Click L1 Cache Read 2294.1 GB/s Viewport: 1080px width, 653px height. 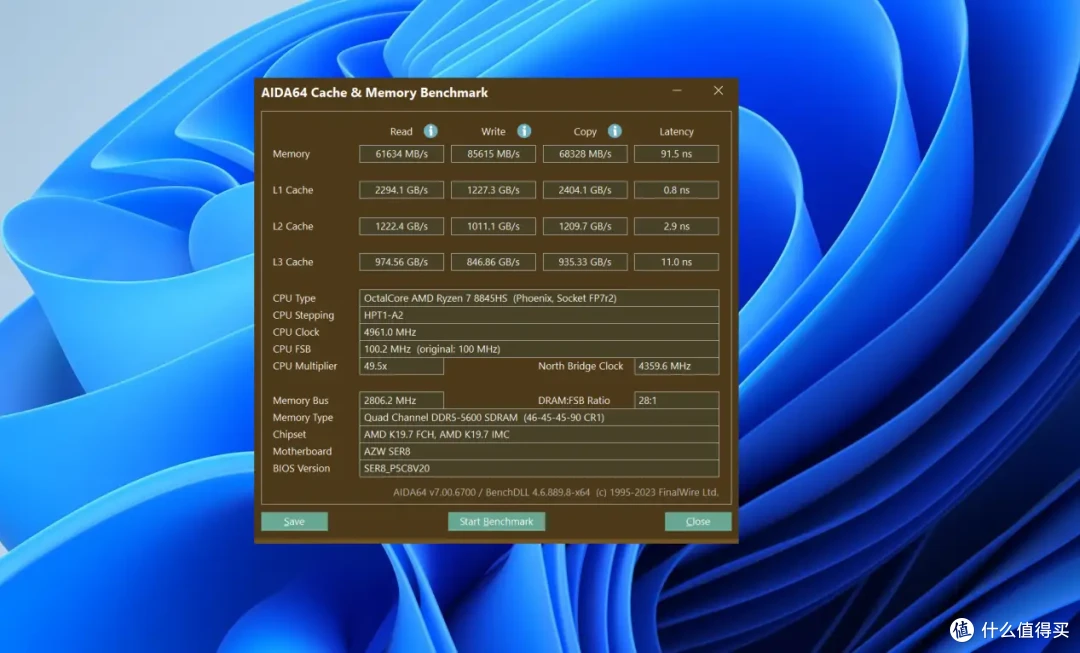(x=402, y=189)
